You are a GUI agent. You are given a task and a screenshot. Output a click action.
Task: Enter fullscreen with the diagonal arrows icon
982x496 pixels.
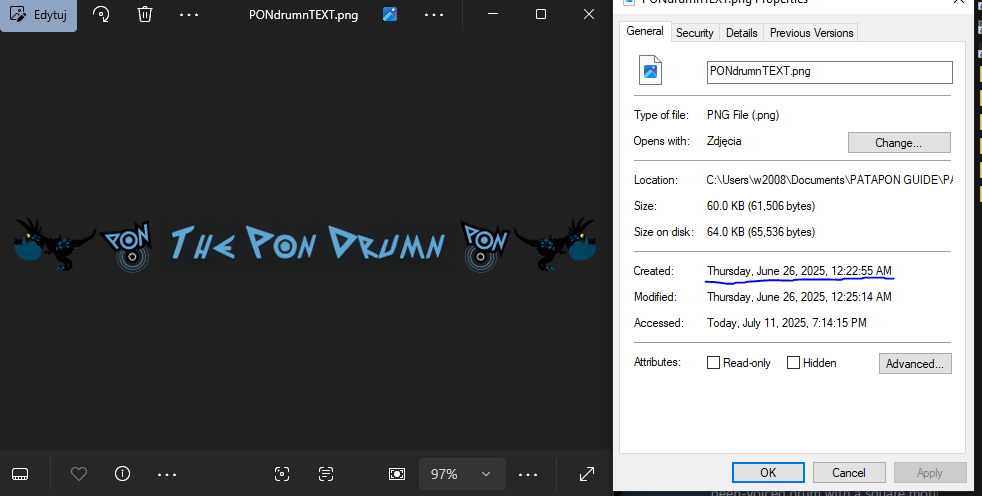[587, 474]
